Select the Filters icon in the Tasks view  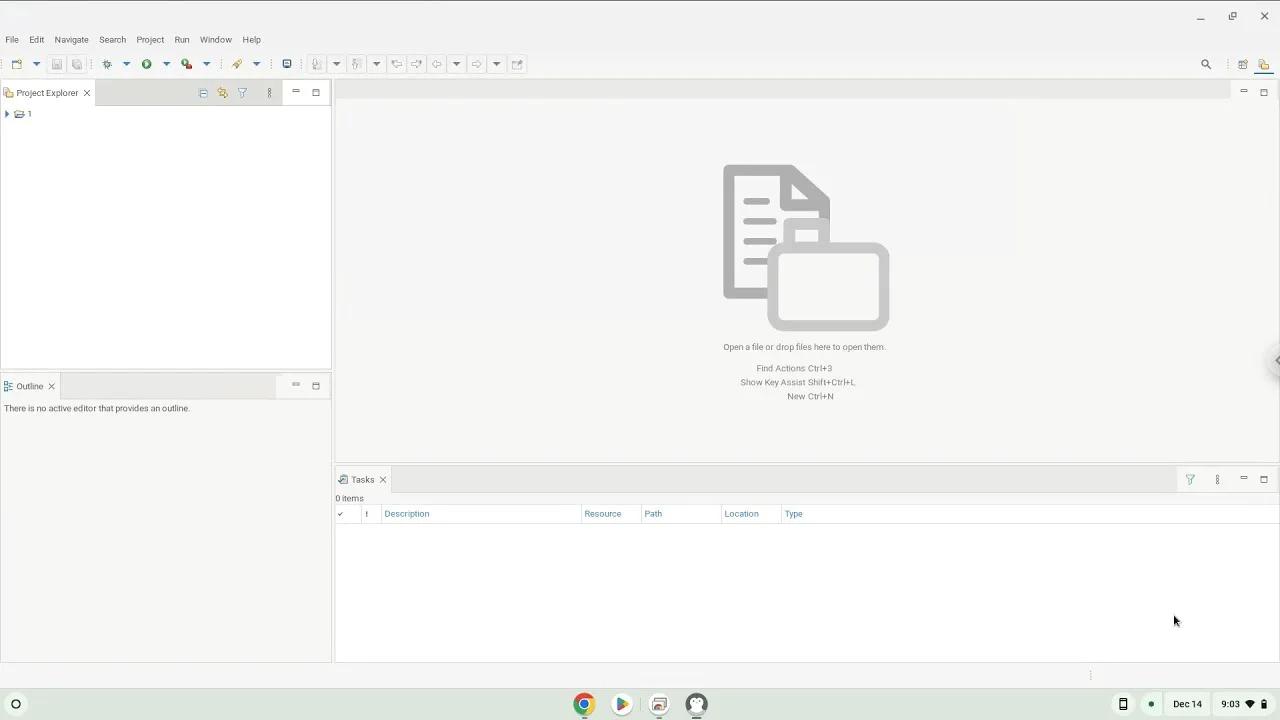point(1190,479)
